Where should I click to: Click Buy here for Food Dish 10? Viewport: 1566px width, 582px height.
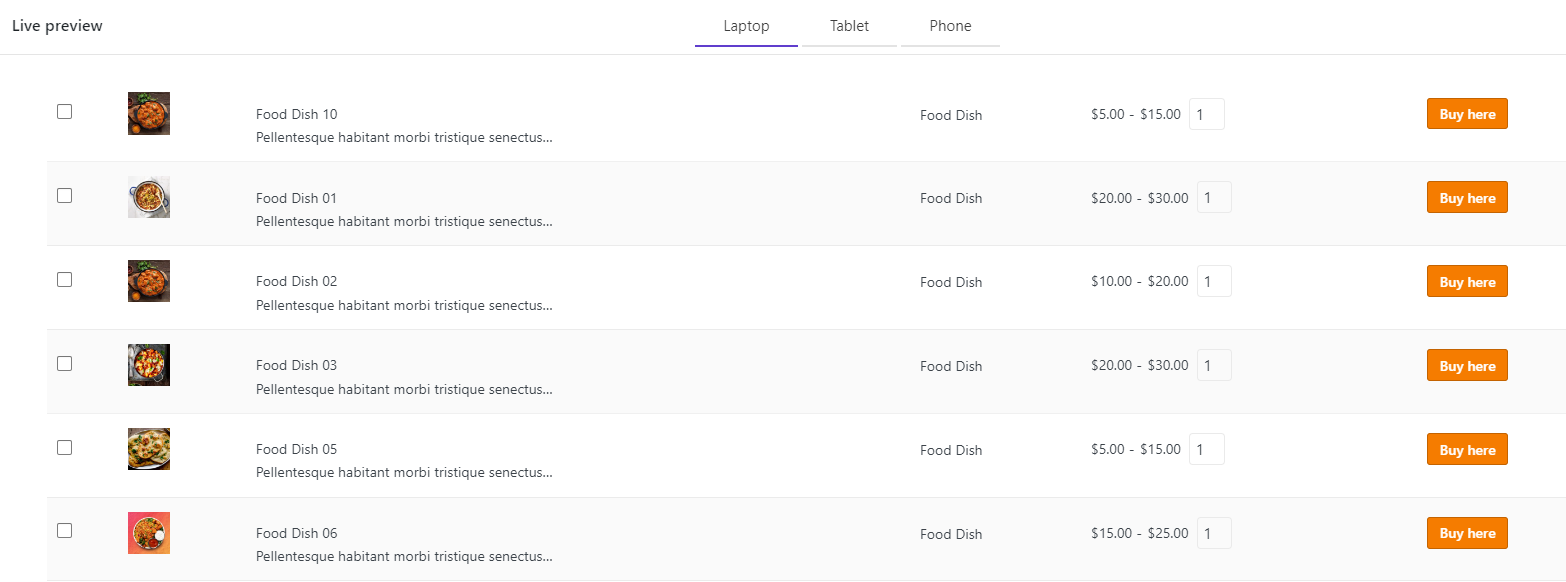tap(1467, 114)
